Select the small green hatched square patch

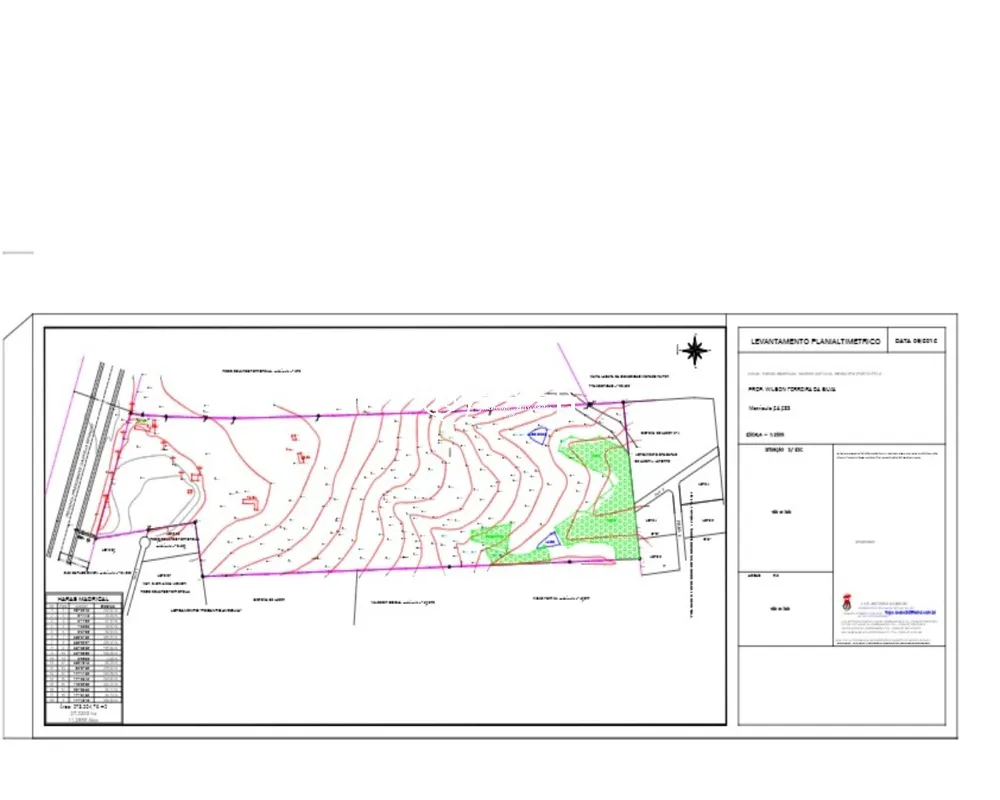(x=491, y=535)
